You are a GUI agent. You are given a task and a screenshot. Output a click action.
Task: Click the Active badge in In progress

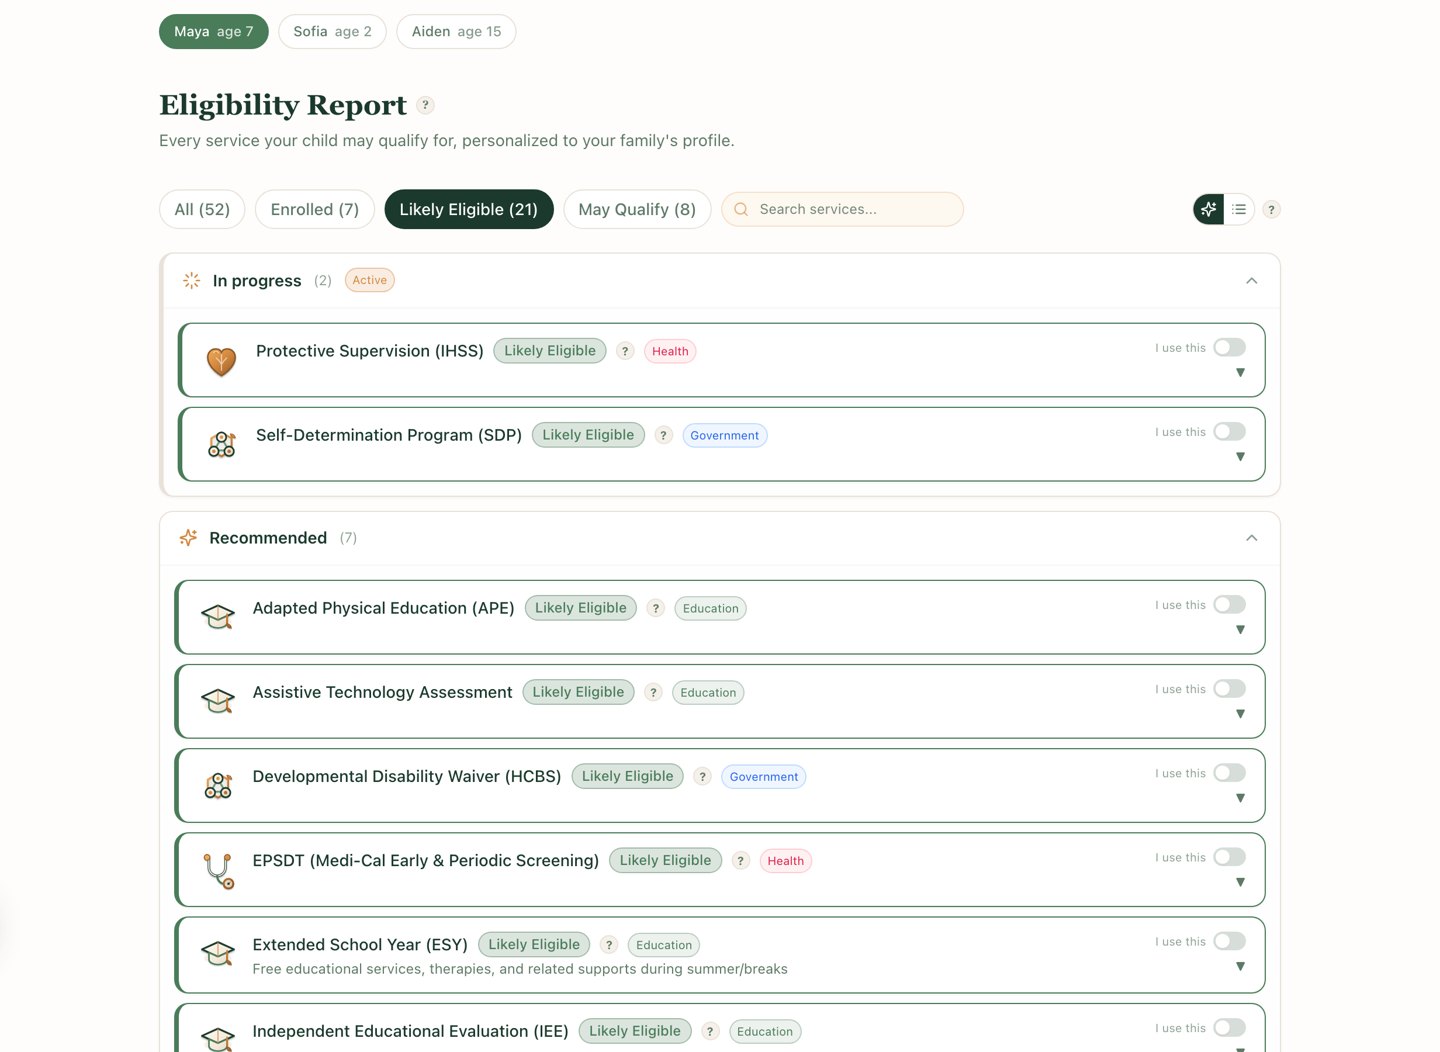(x=370, y=280)
